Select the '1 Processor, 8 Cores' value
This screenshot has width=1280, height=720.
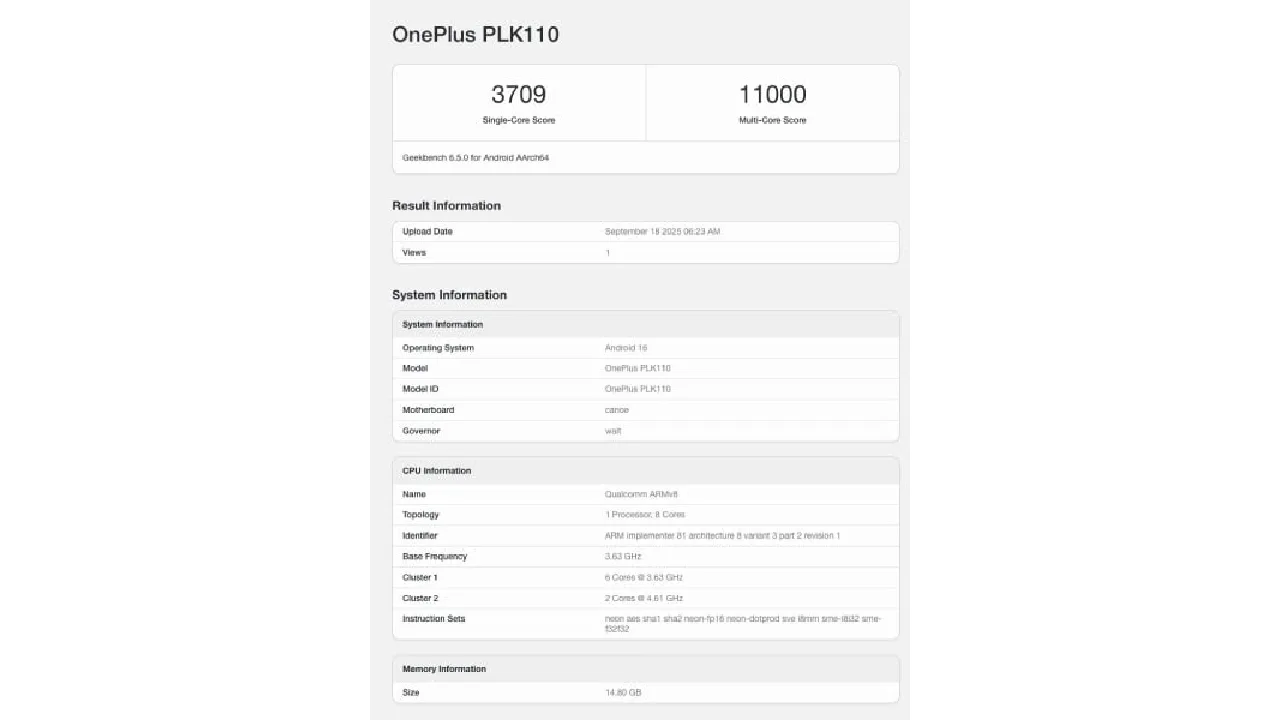[x=645, y=514]
